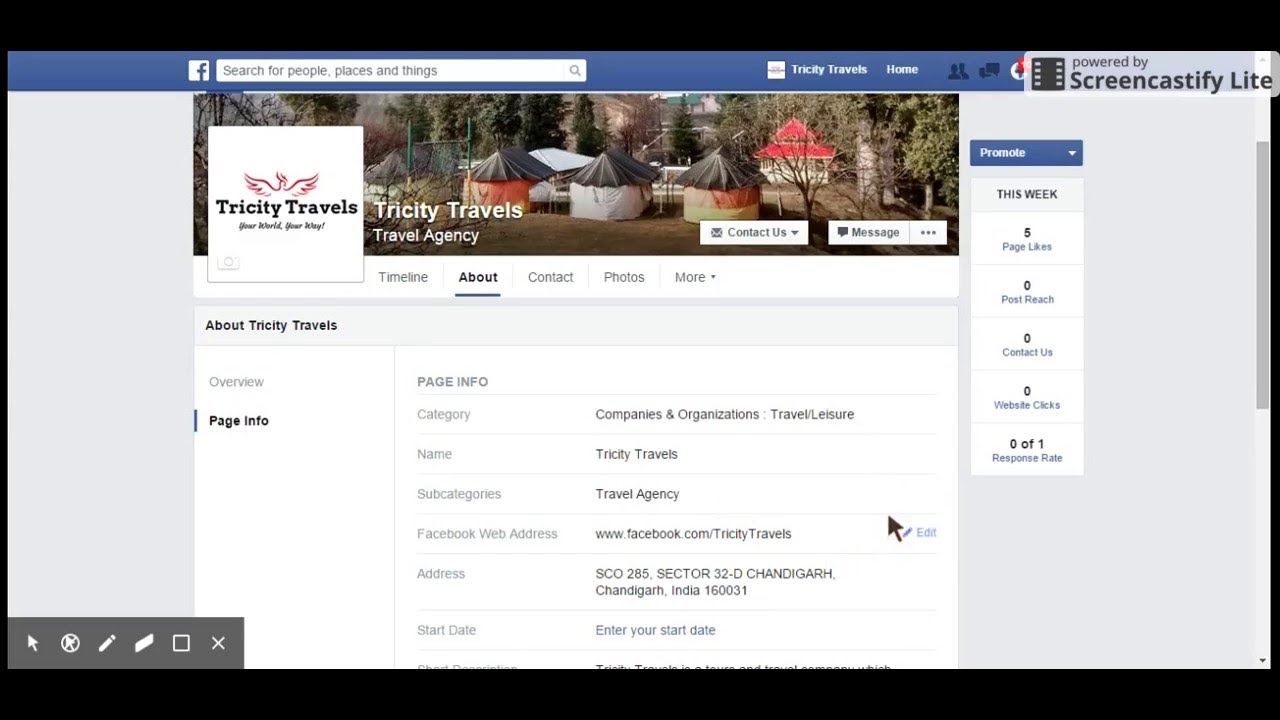Click the Home link in the top bar
Image resolution: width=1280 pixels, height=720 pixels.
[902, 70]
